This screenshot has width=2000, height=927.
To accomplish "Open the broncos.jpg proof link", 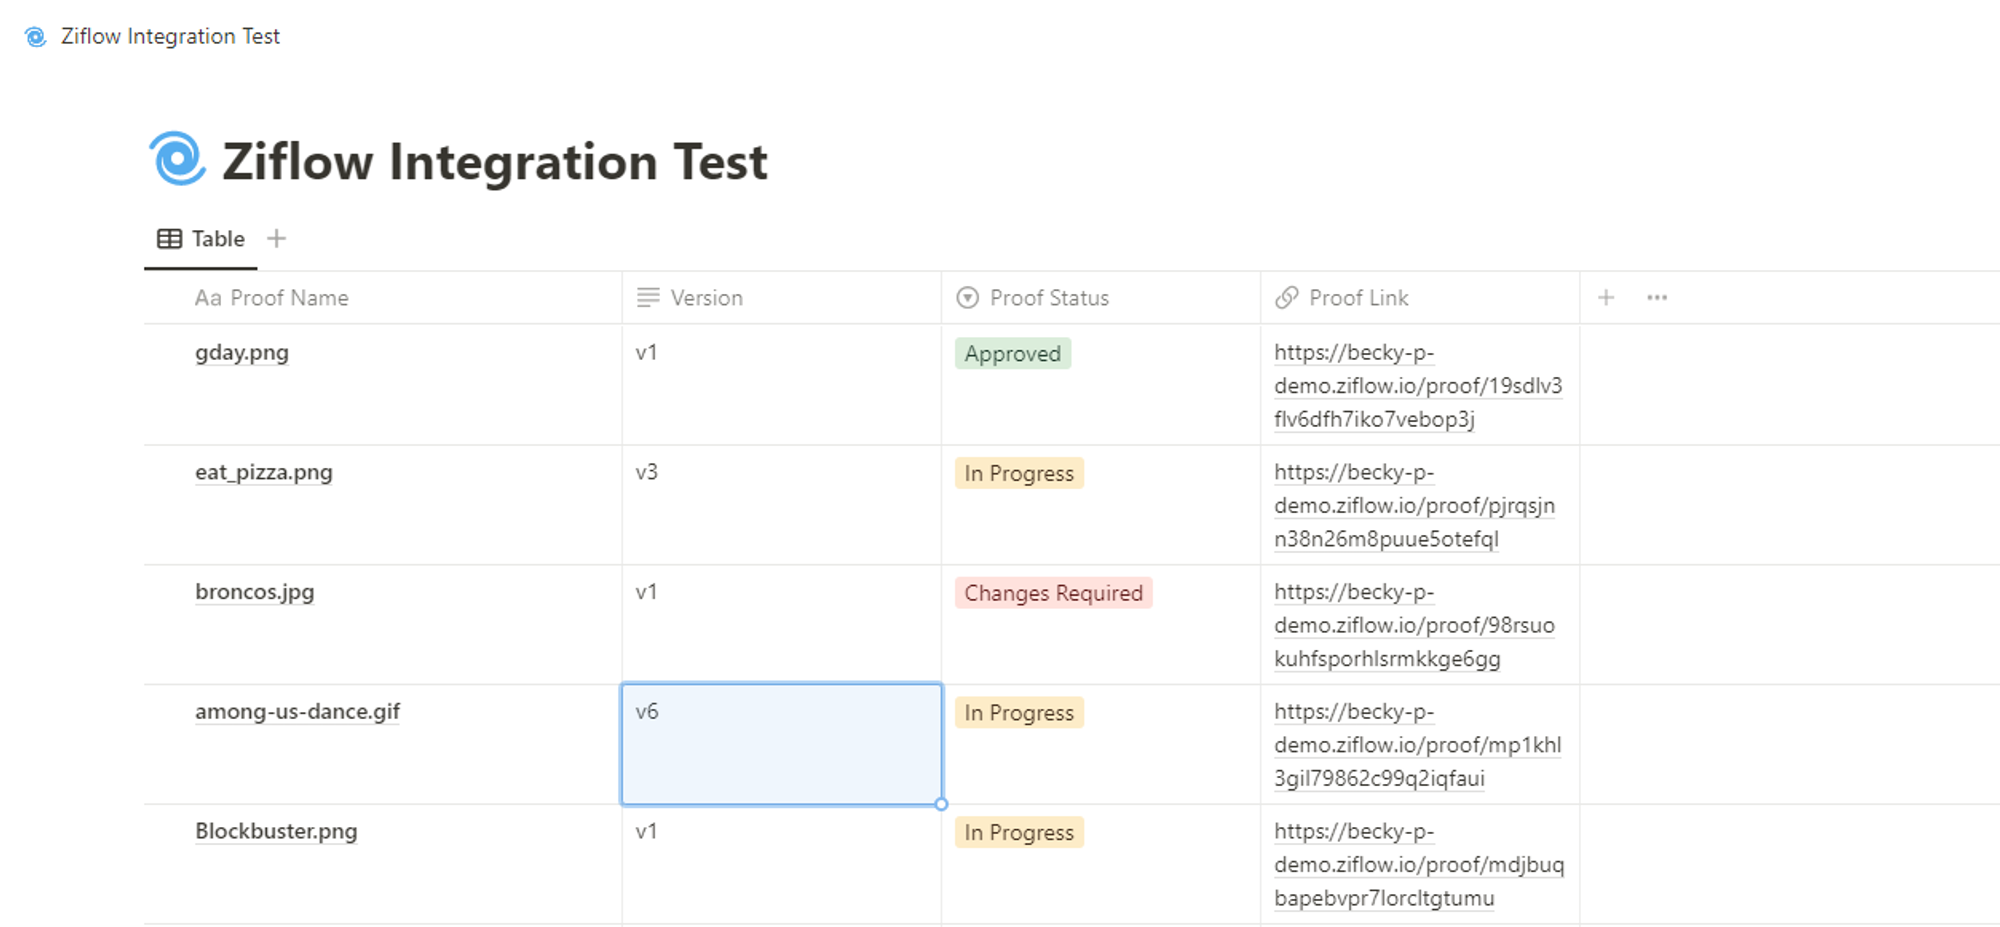I will point(1414,625).
